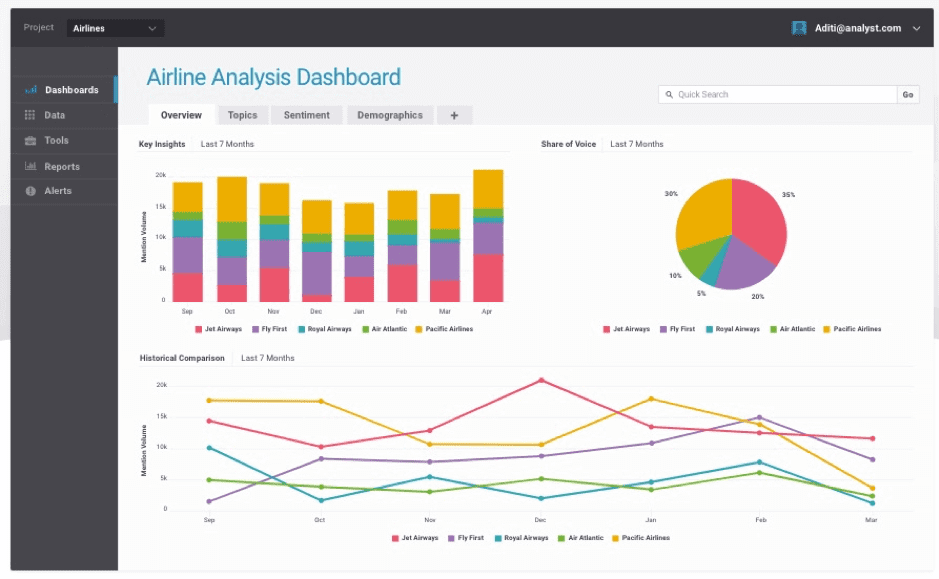Open Alerts from the sidebar
This screenshot has height=579, width=939.
pos(33,190)
